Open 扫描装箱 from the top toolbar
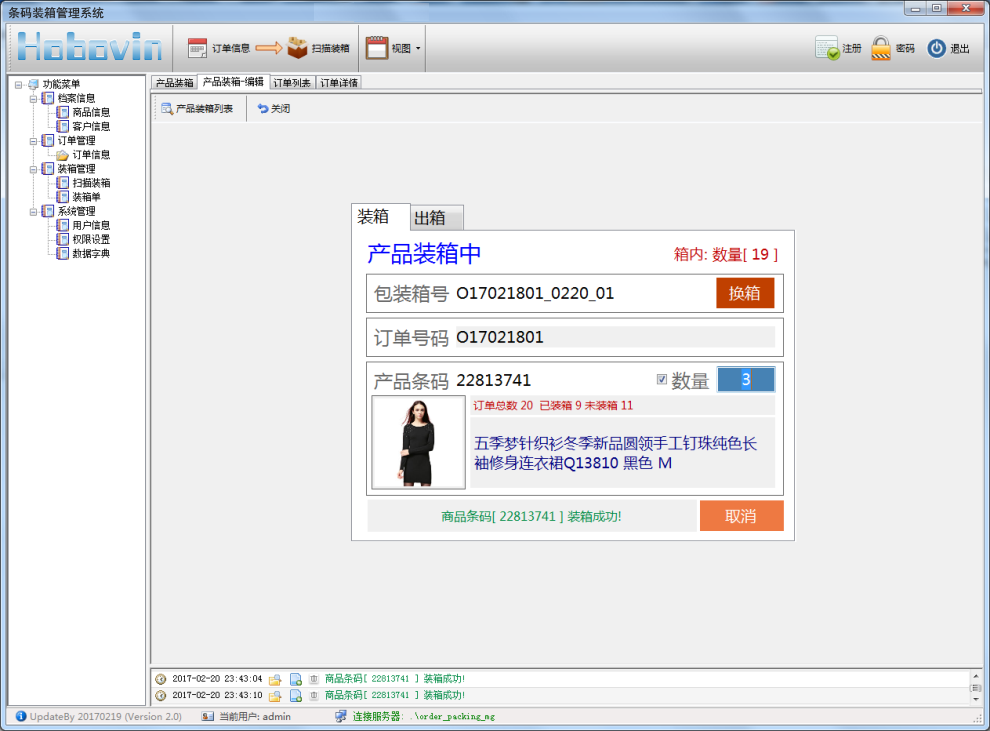Screen dimensions: 990x731 (x=297, y=48)
